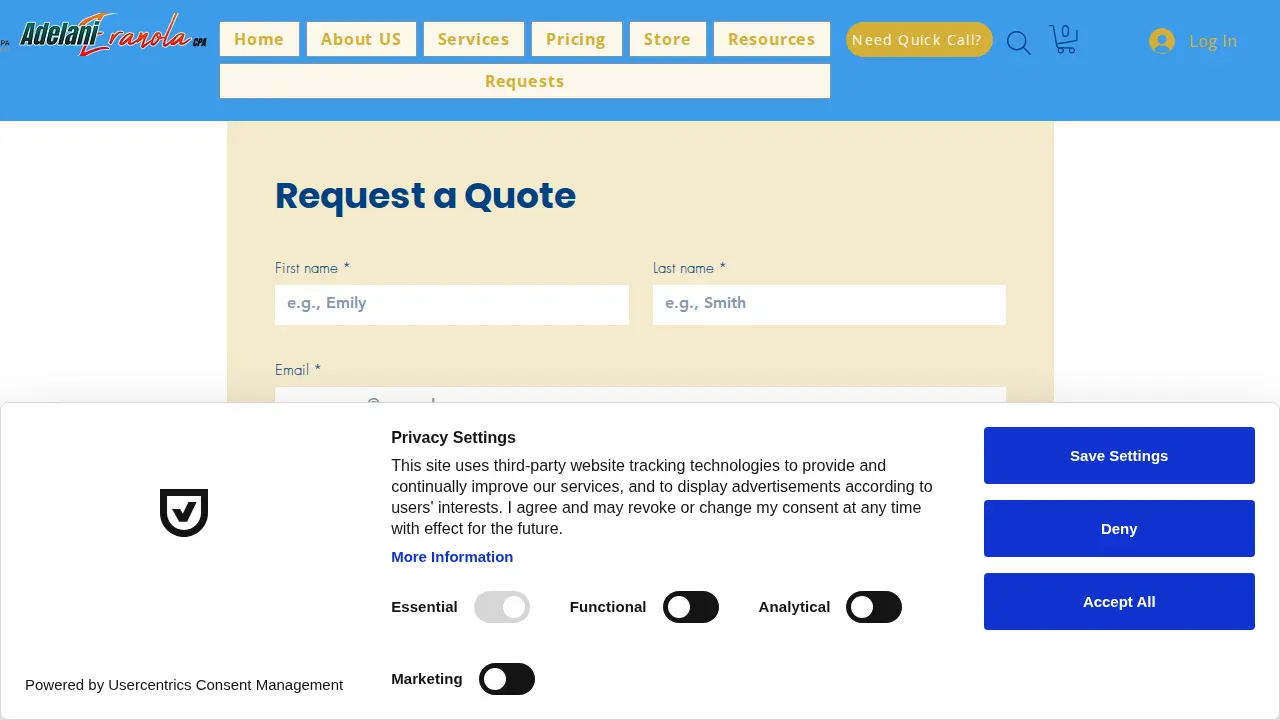The width and height of the screenshot is (1280, 720).
Task: Toggle the Essential consent switch
Action: [x=502, y=607]
